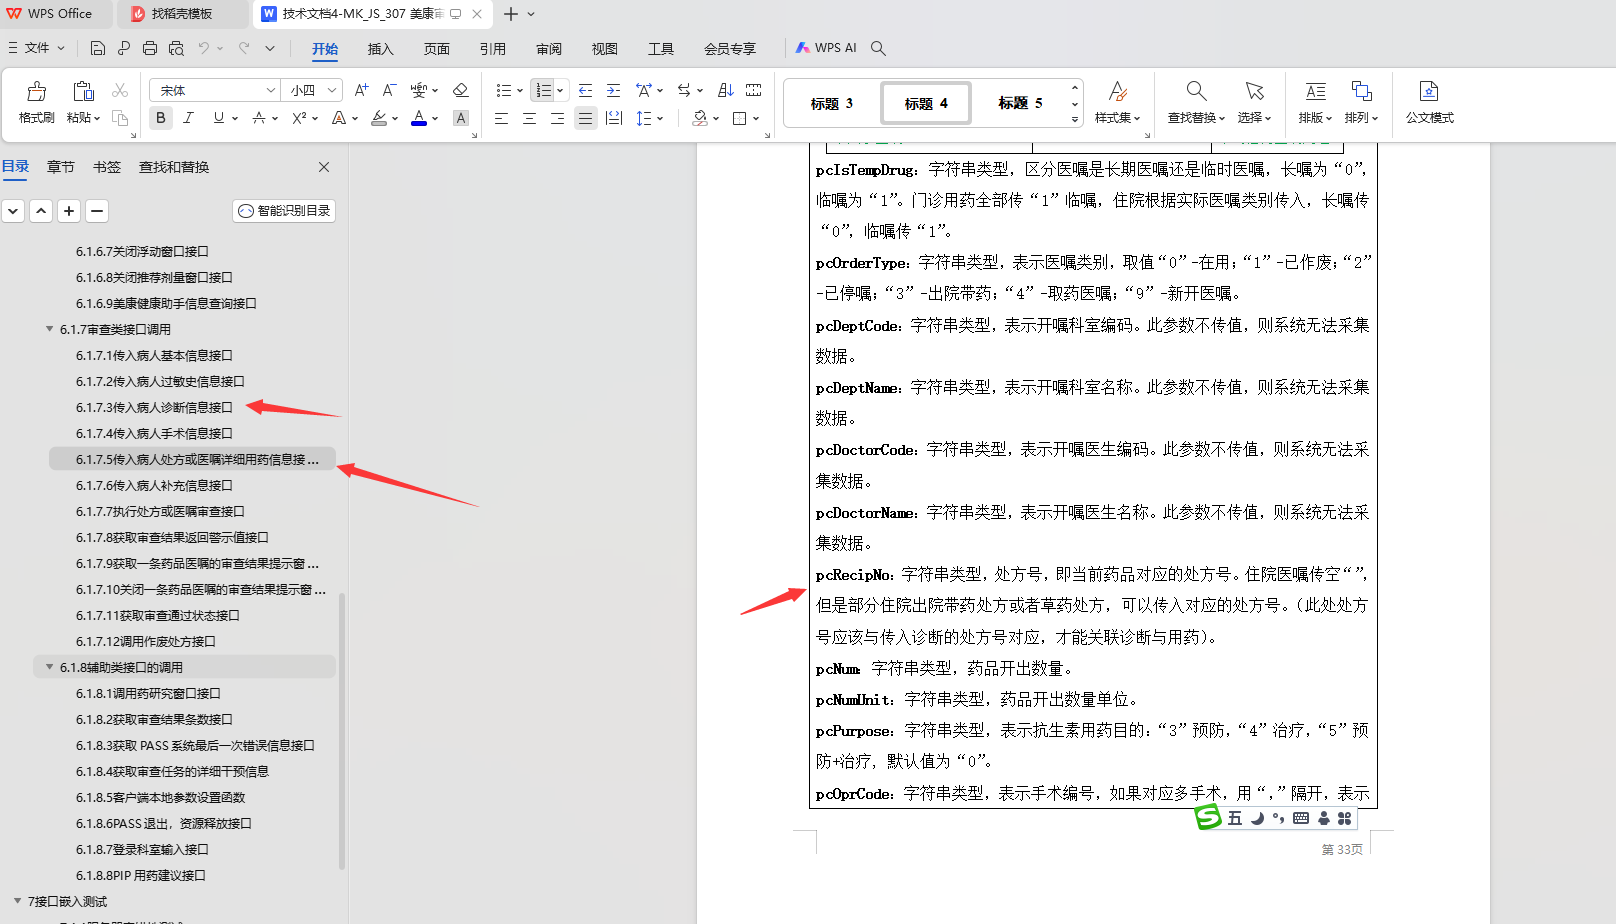Click the paragraph shading color bucket
This screenshot has height=924, width=1616.
pos(700,118)
